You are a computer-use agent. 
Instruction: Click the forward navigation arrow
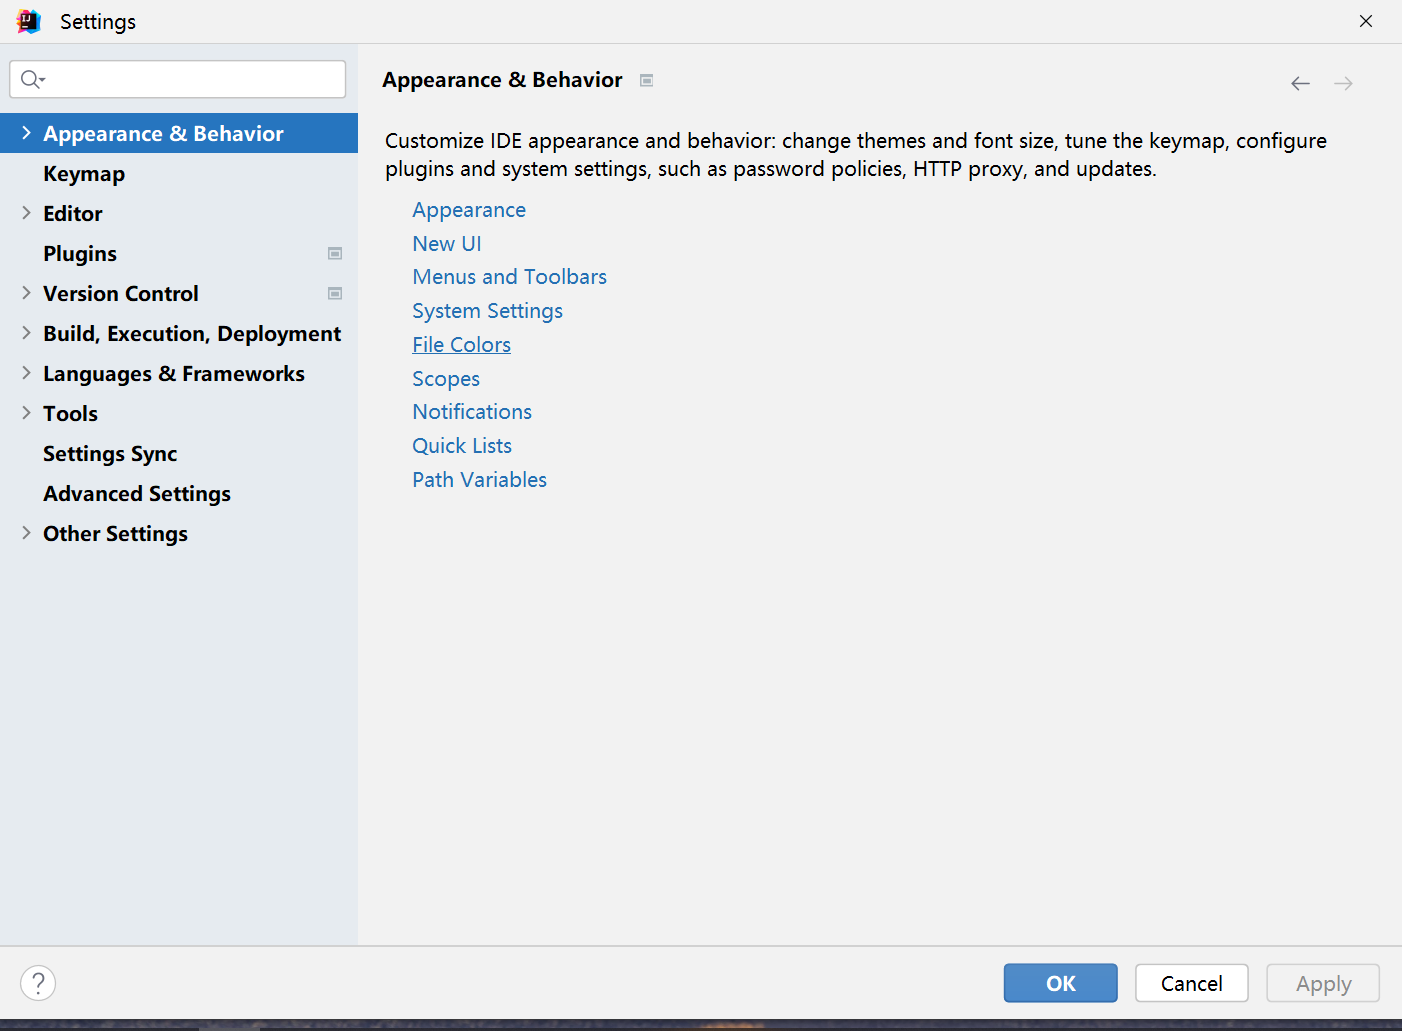[1343, 84]
